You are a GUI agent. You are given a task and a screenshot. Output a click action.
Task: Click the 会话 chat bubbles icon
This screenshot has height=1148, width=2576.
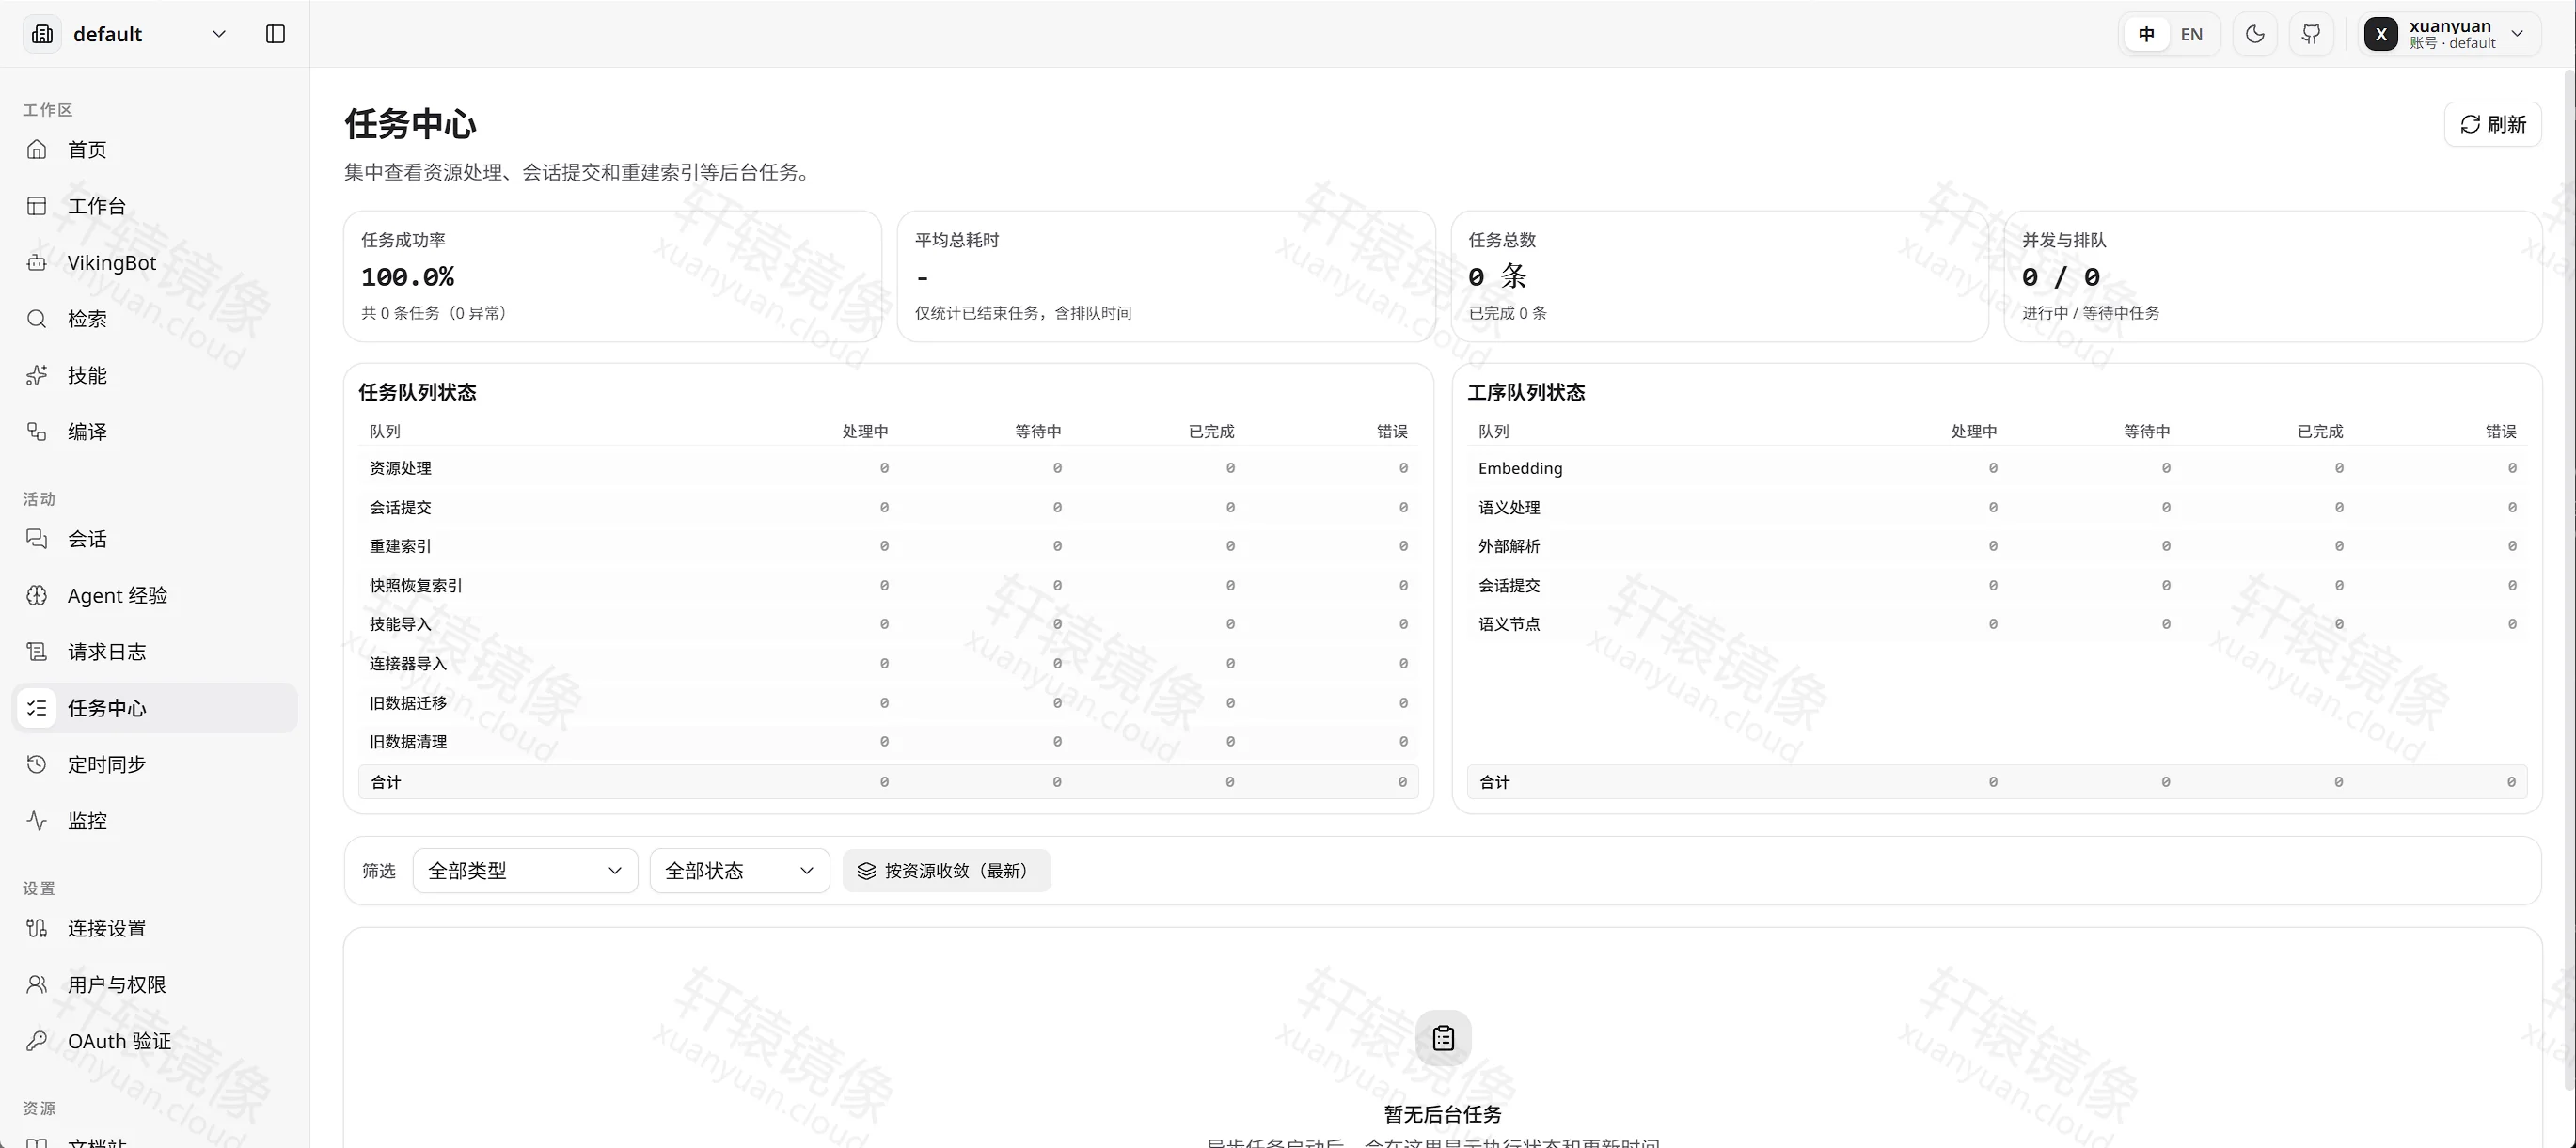37,539
